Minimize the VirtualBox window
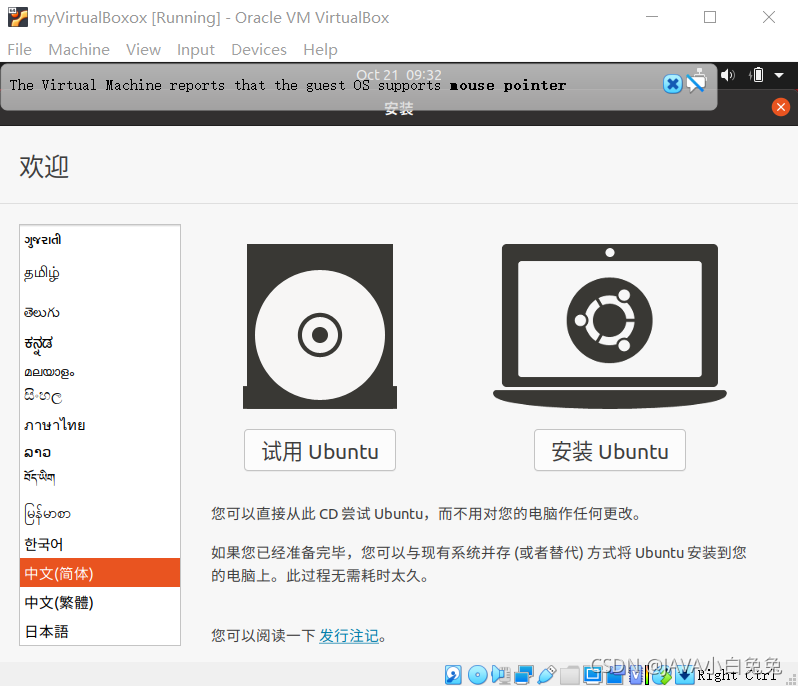The image size is (798, 686). pos(652,17)
